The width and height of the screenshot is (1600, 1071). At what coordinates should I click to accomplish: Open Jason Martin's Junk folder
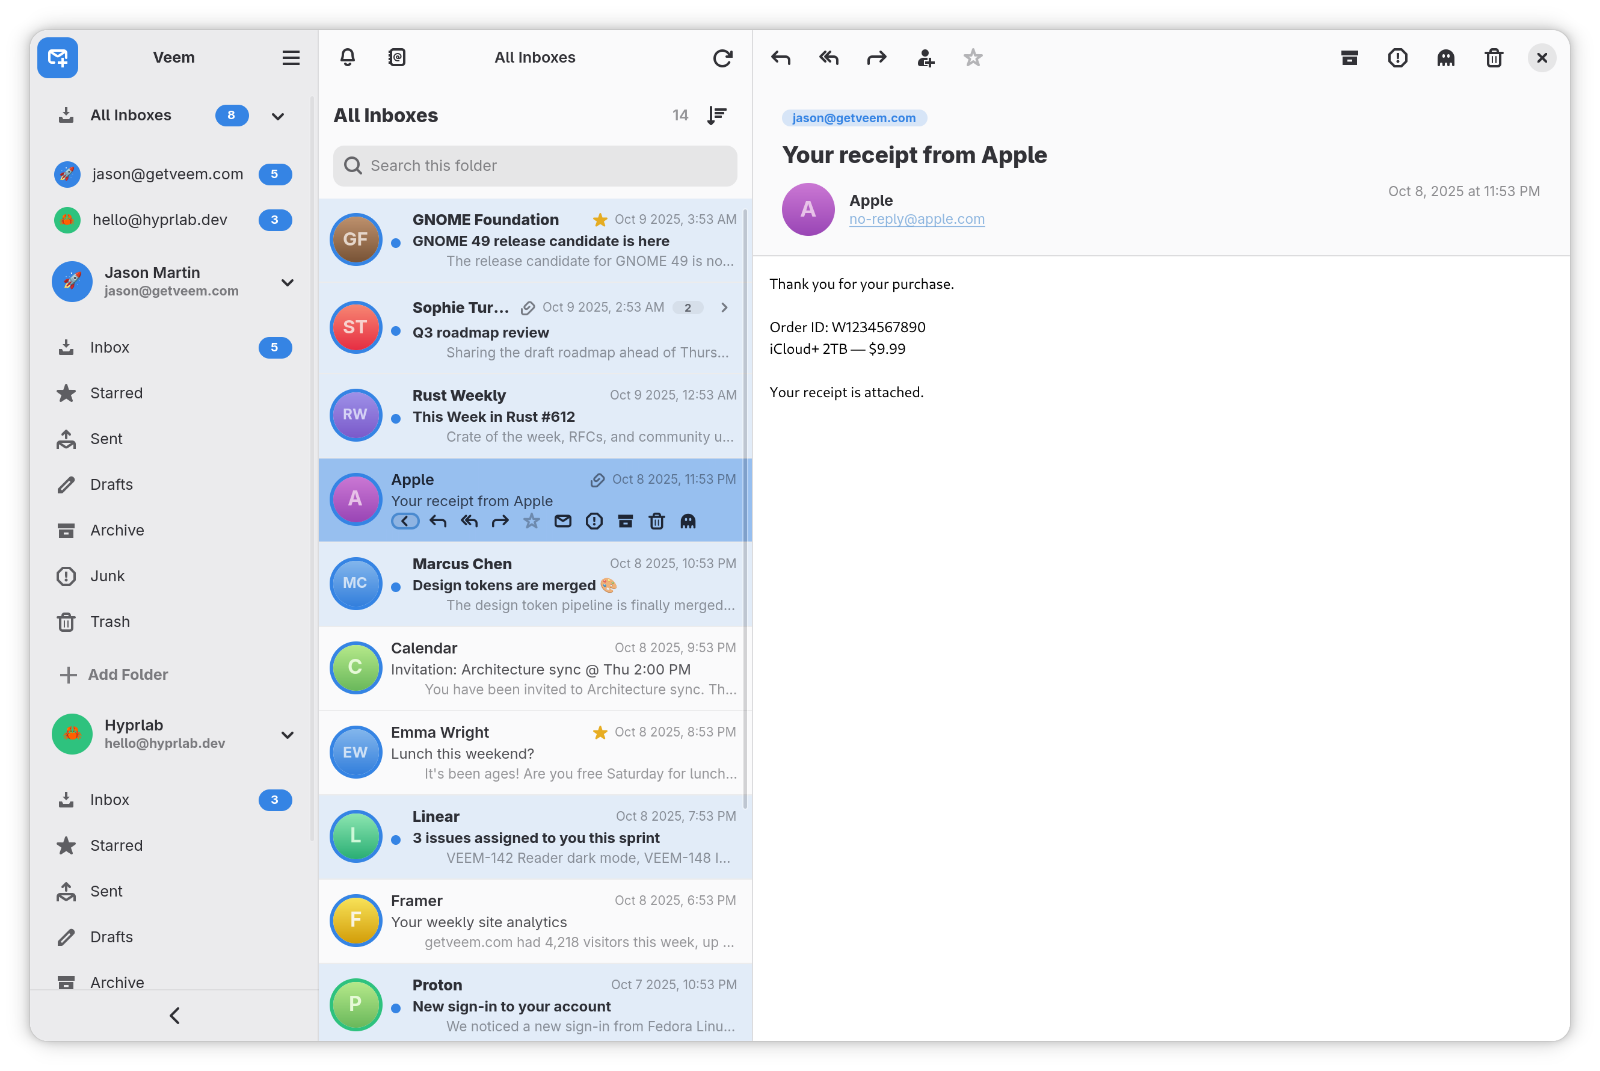[x=174, y=576]
